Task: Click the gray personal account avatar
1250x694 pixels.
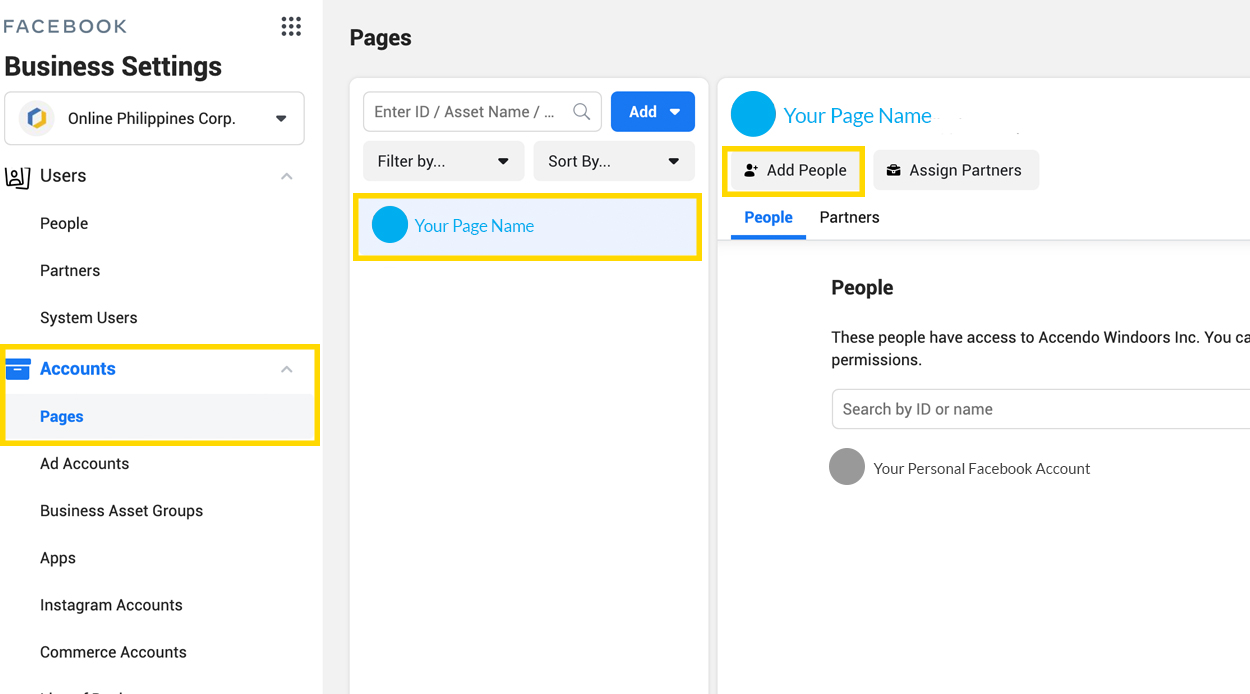Action: tap(847, 467)
